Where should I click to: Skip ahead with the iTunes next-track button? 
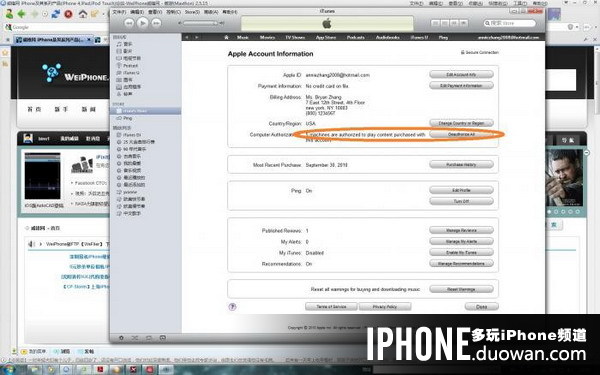tap(156, 23)
